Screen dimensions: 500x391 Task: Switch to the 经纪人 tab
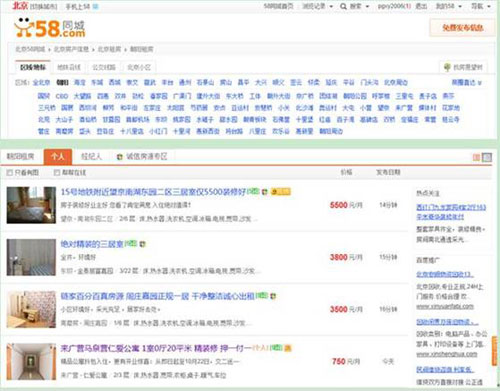[91, 156]
